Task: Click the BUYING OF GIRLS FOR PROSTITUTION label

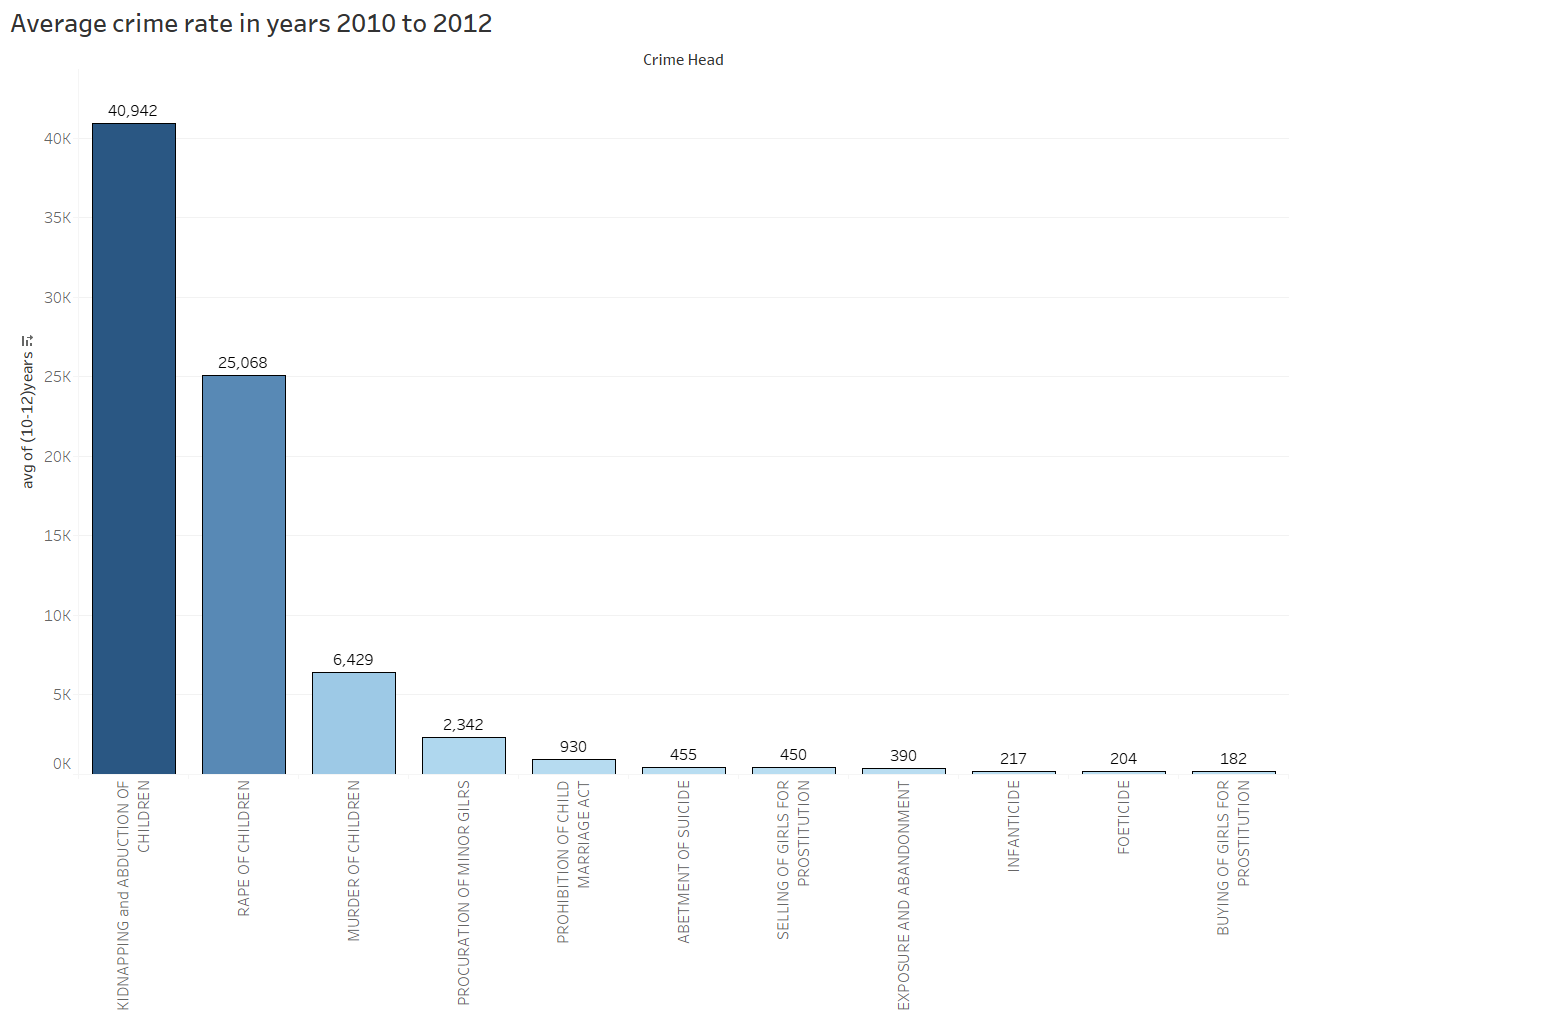Action: pyautogui.click(x=1233, y=857)
